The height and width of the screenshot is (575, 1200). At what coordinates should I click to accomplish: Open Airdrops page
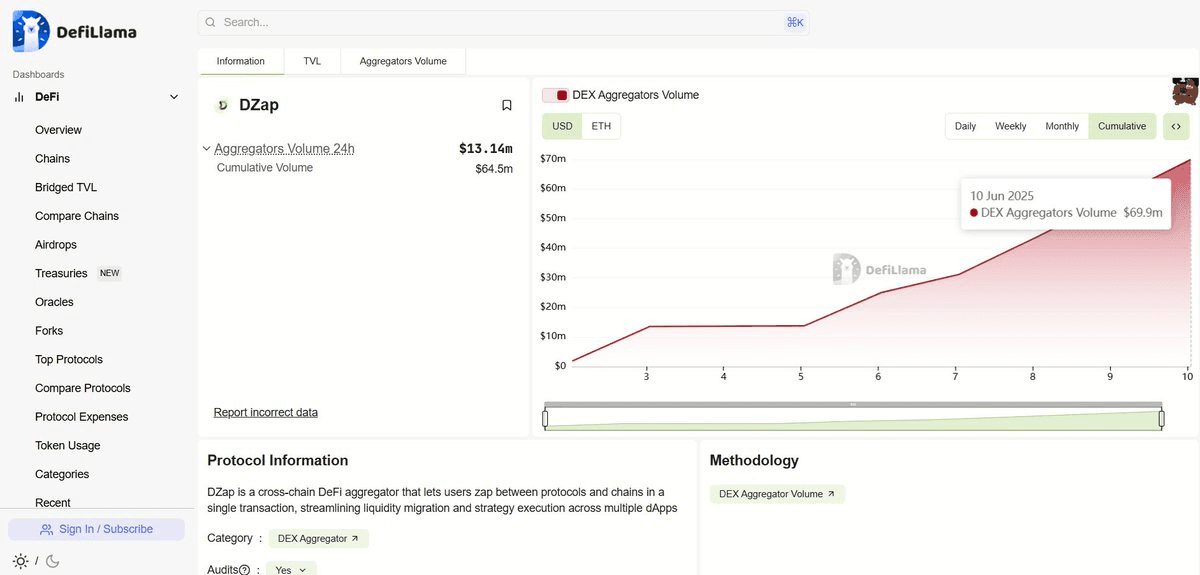[56, 245]
